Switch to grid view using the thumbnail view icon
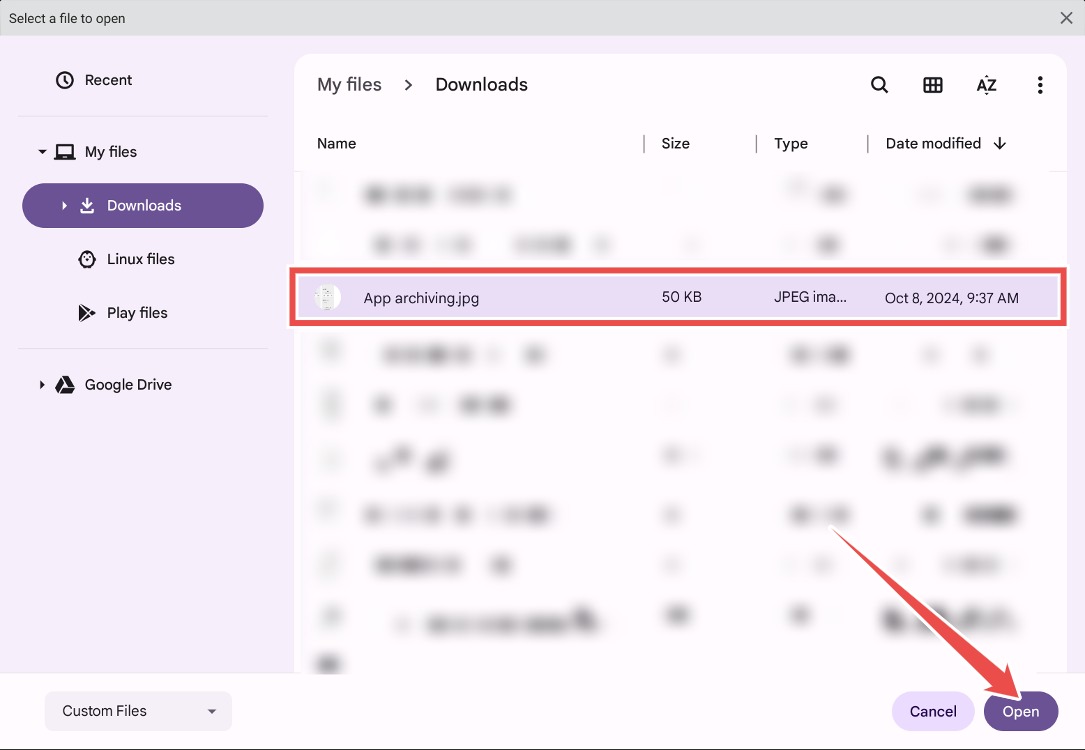 tap(933, 85)
